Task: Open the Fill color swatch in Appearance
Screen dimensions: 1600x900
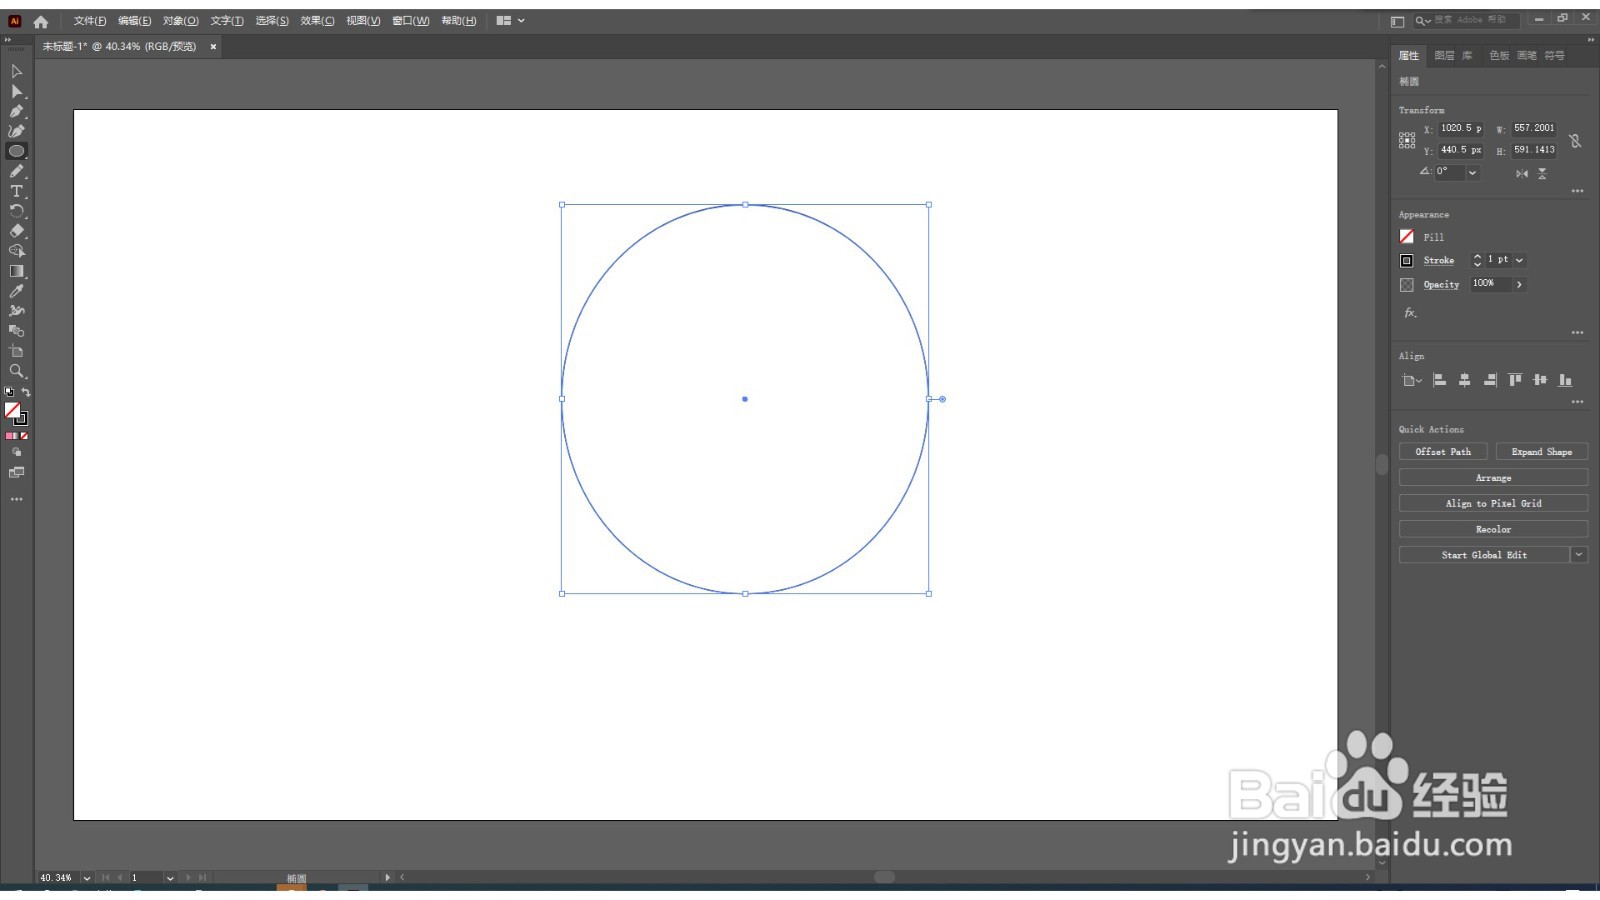Action: click(x=1407, y=237)
